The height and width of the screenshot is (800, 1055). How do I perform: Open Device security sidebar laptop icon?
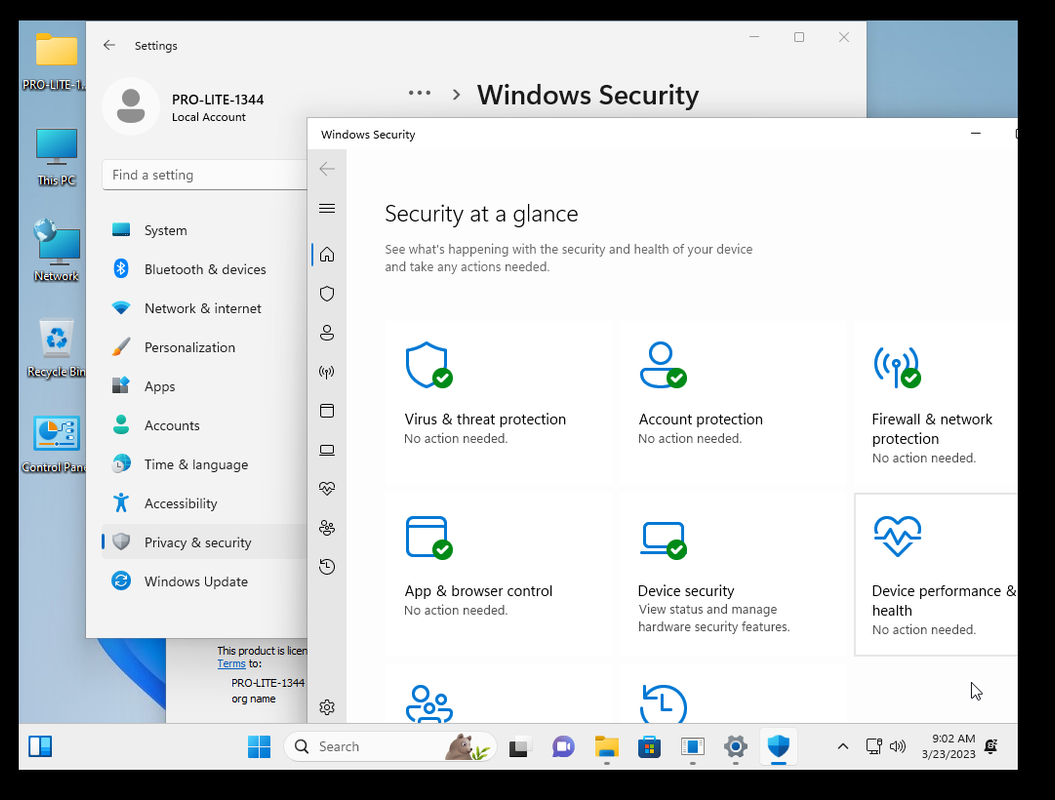(327, 450)
